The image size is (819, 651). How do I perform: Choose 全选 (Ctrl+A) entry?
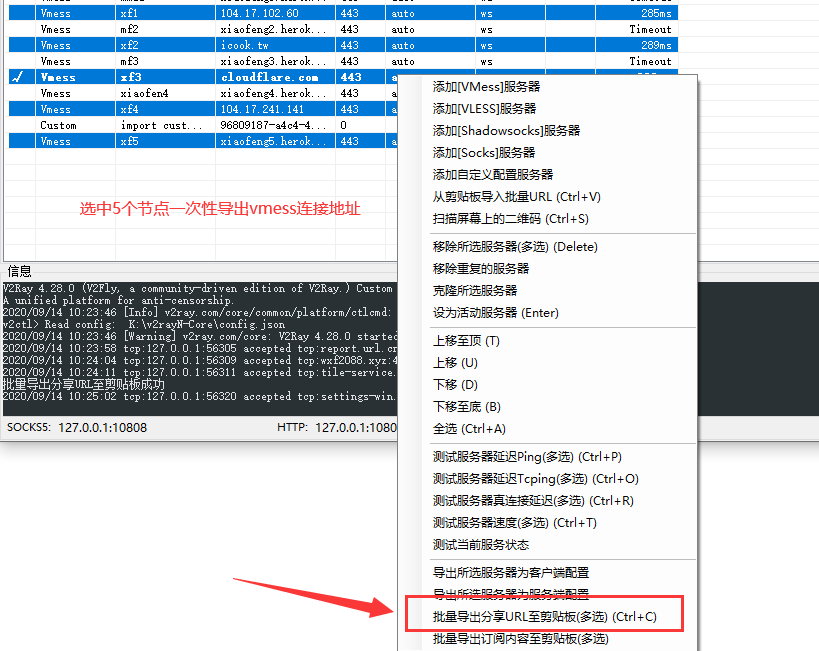click(x=469, y=429)
